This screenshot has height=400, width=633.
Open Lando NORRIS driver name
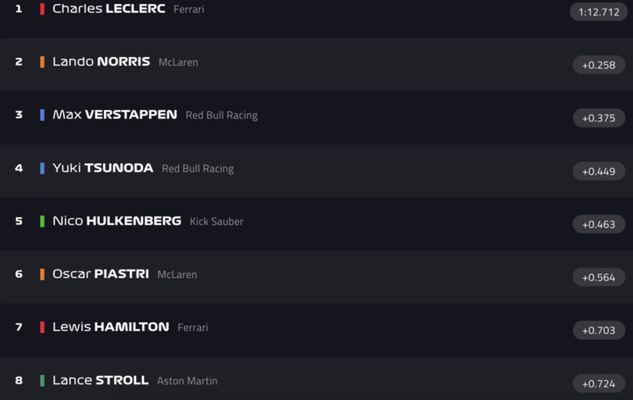(101, 61)
